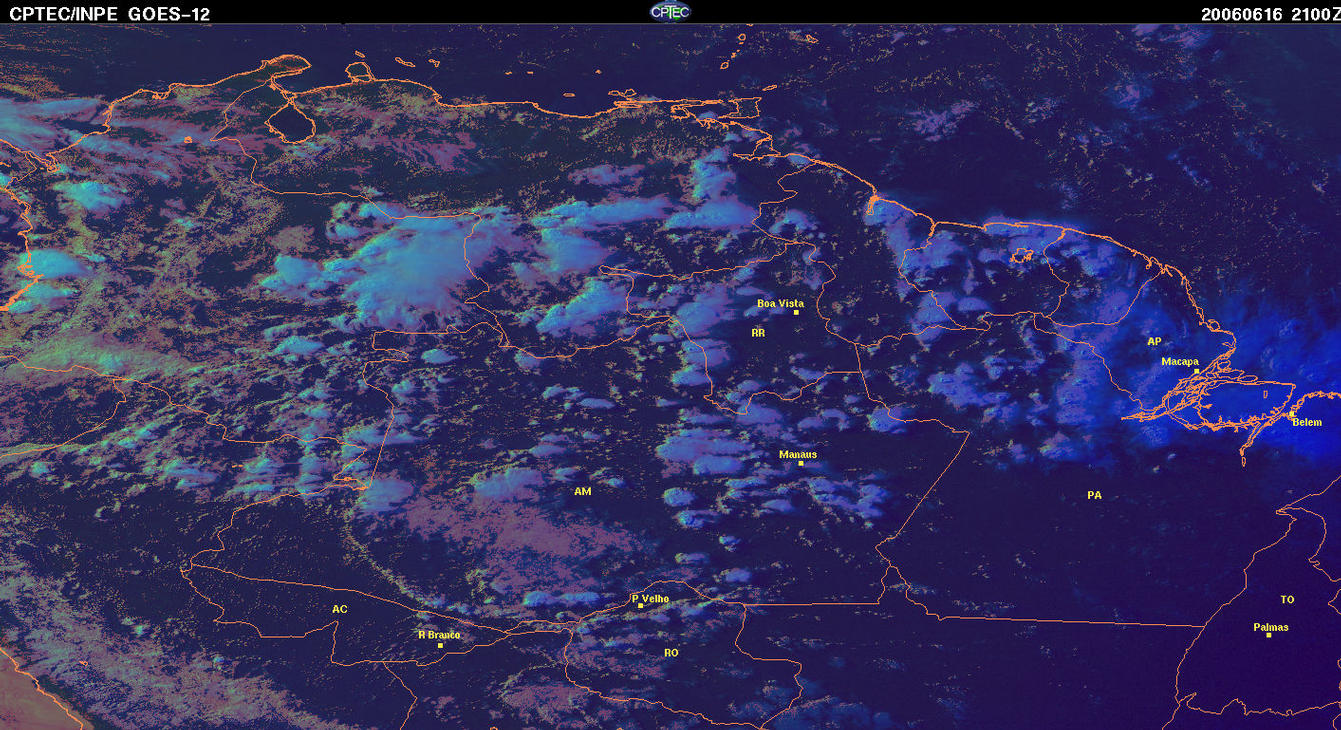Image resolution: width=1341 pixels, height=730 pixels.
Task: Click the AP state label
Action: point(1154,341)
